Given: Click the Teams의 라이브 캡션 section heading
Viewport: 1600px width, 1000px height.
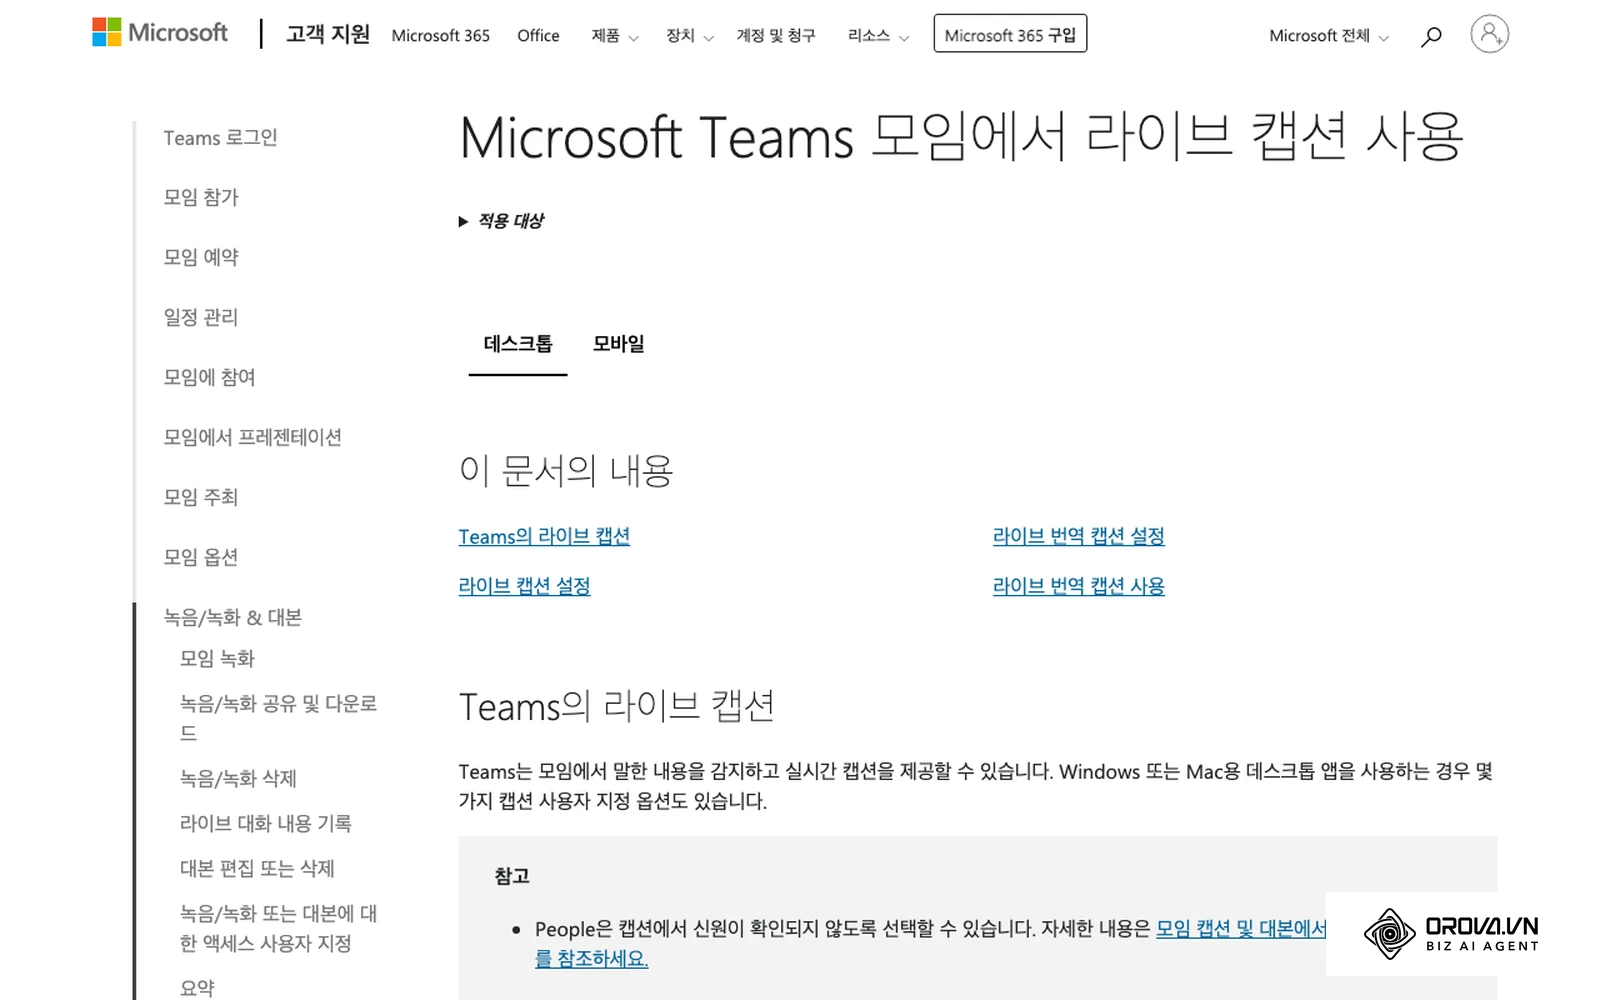Looking at the screenshot, I should pyautogui.click(x=616, y=706).
